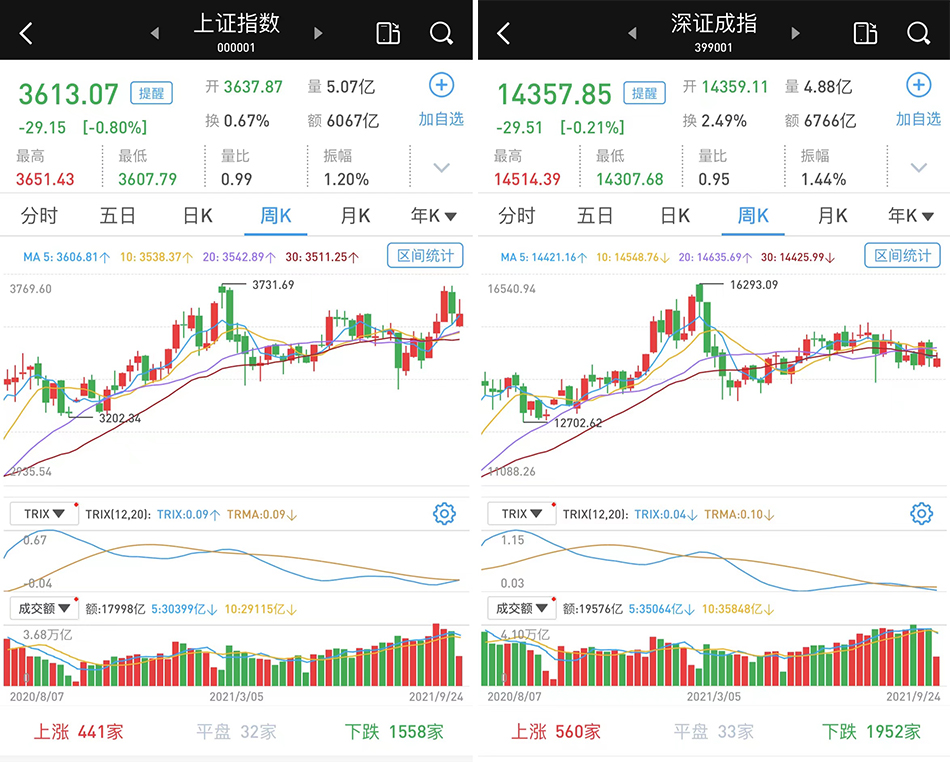This screenshot has width=950, height=762.
Task: Show previous index before 上证指数
Action: [154, 33]
